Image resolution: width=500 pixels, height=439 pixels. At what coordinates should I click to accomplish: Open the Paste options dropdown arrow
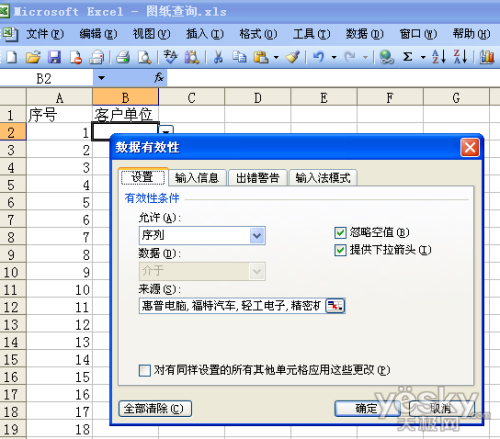point(276,57)
